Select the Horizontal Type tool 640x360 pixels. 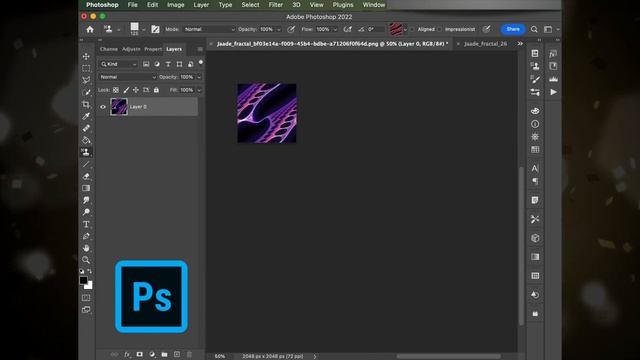tap(86, 224)
